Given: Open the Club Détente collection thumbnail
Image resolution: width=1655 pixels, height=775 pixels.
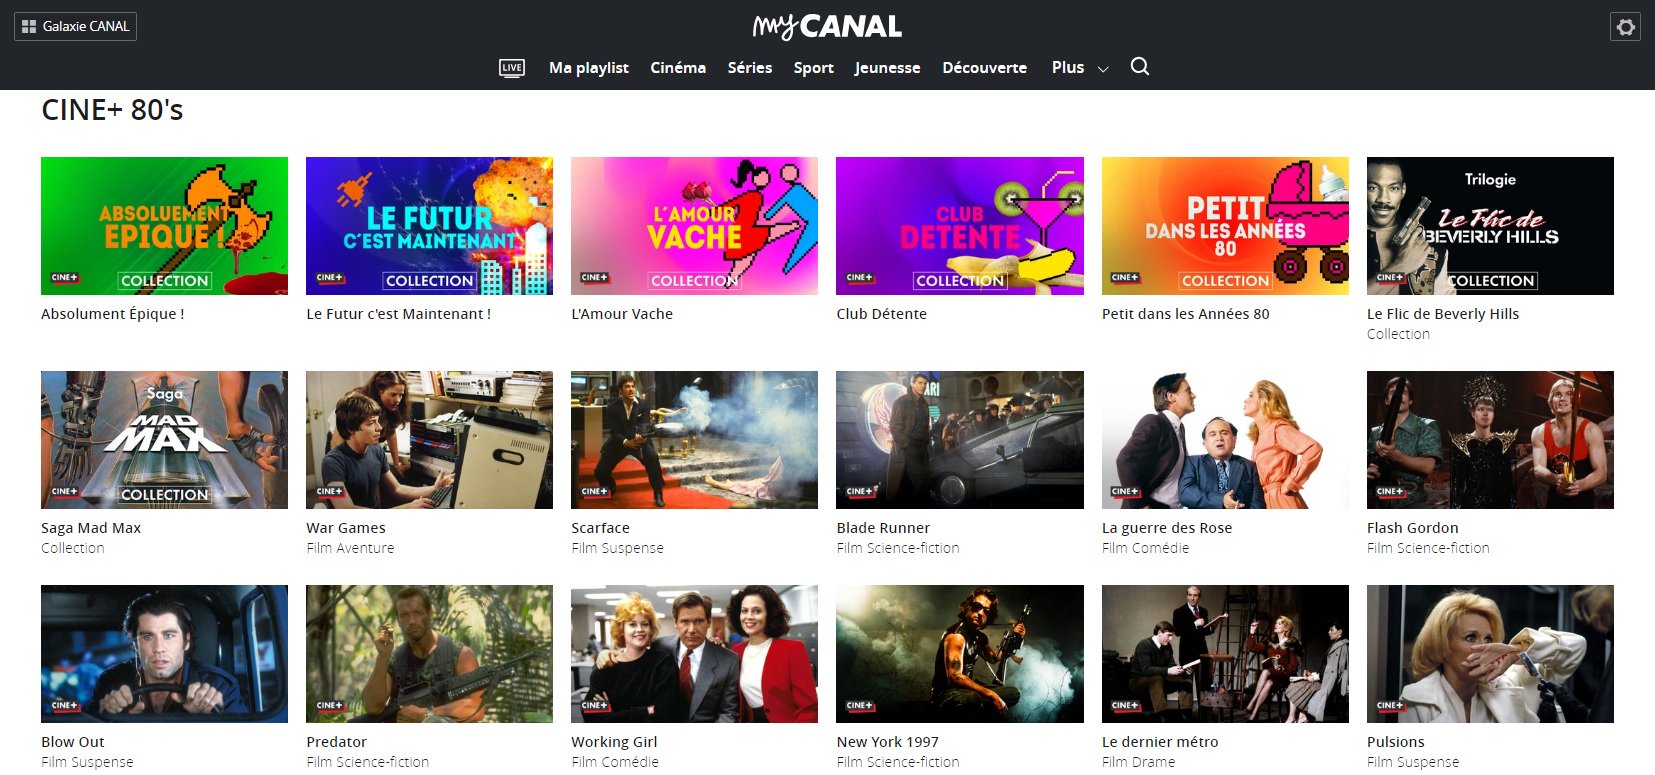Looking at the screenshot, I should tap(959, 226).
